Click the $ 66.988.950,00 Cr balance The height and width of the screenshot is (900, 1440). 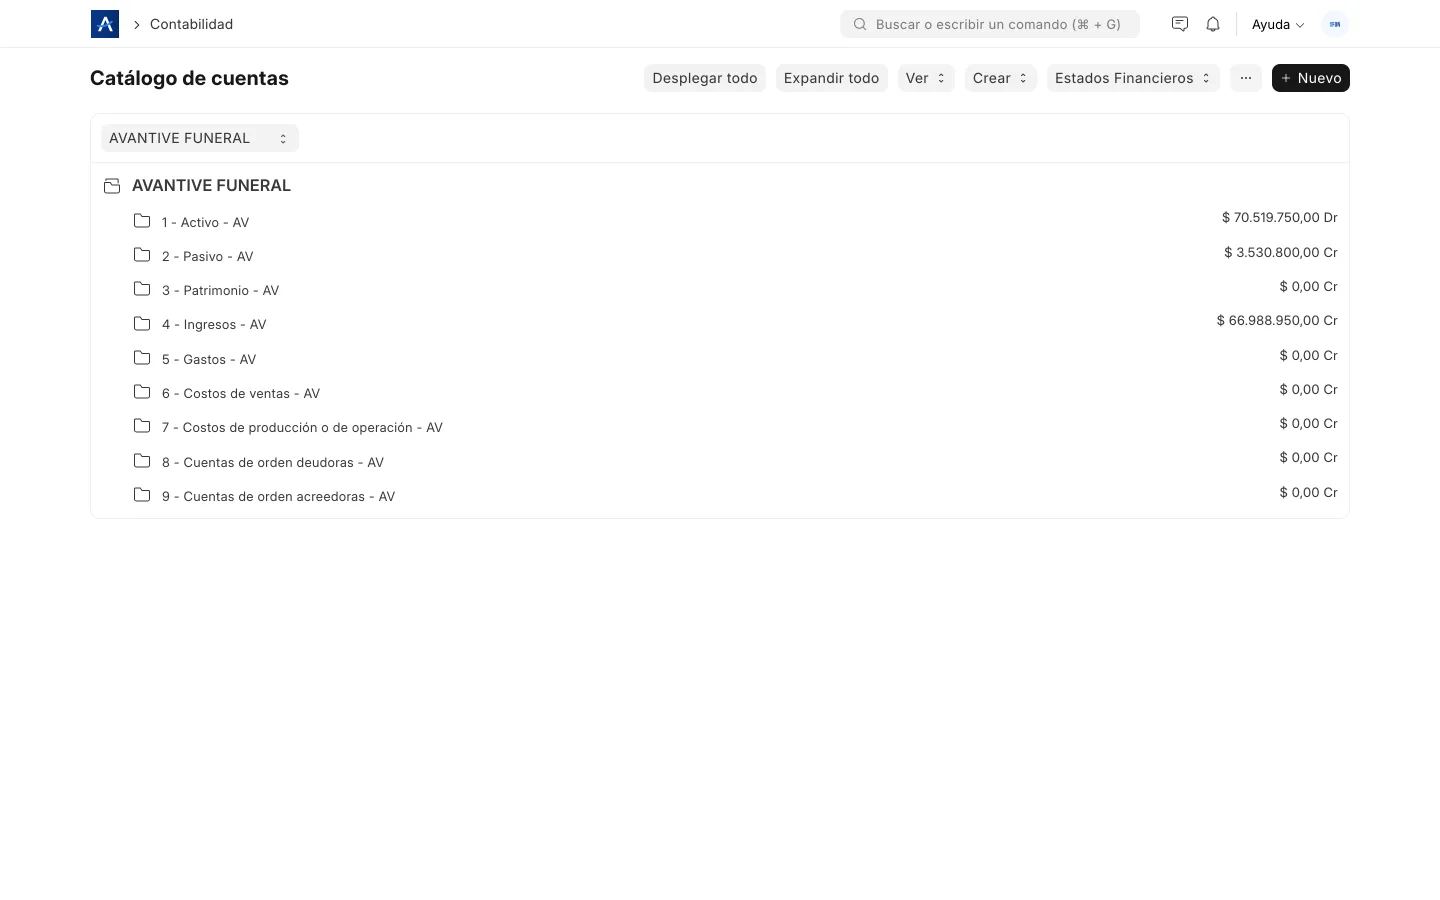point(1277,320)
